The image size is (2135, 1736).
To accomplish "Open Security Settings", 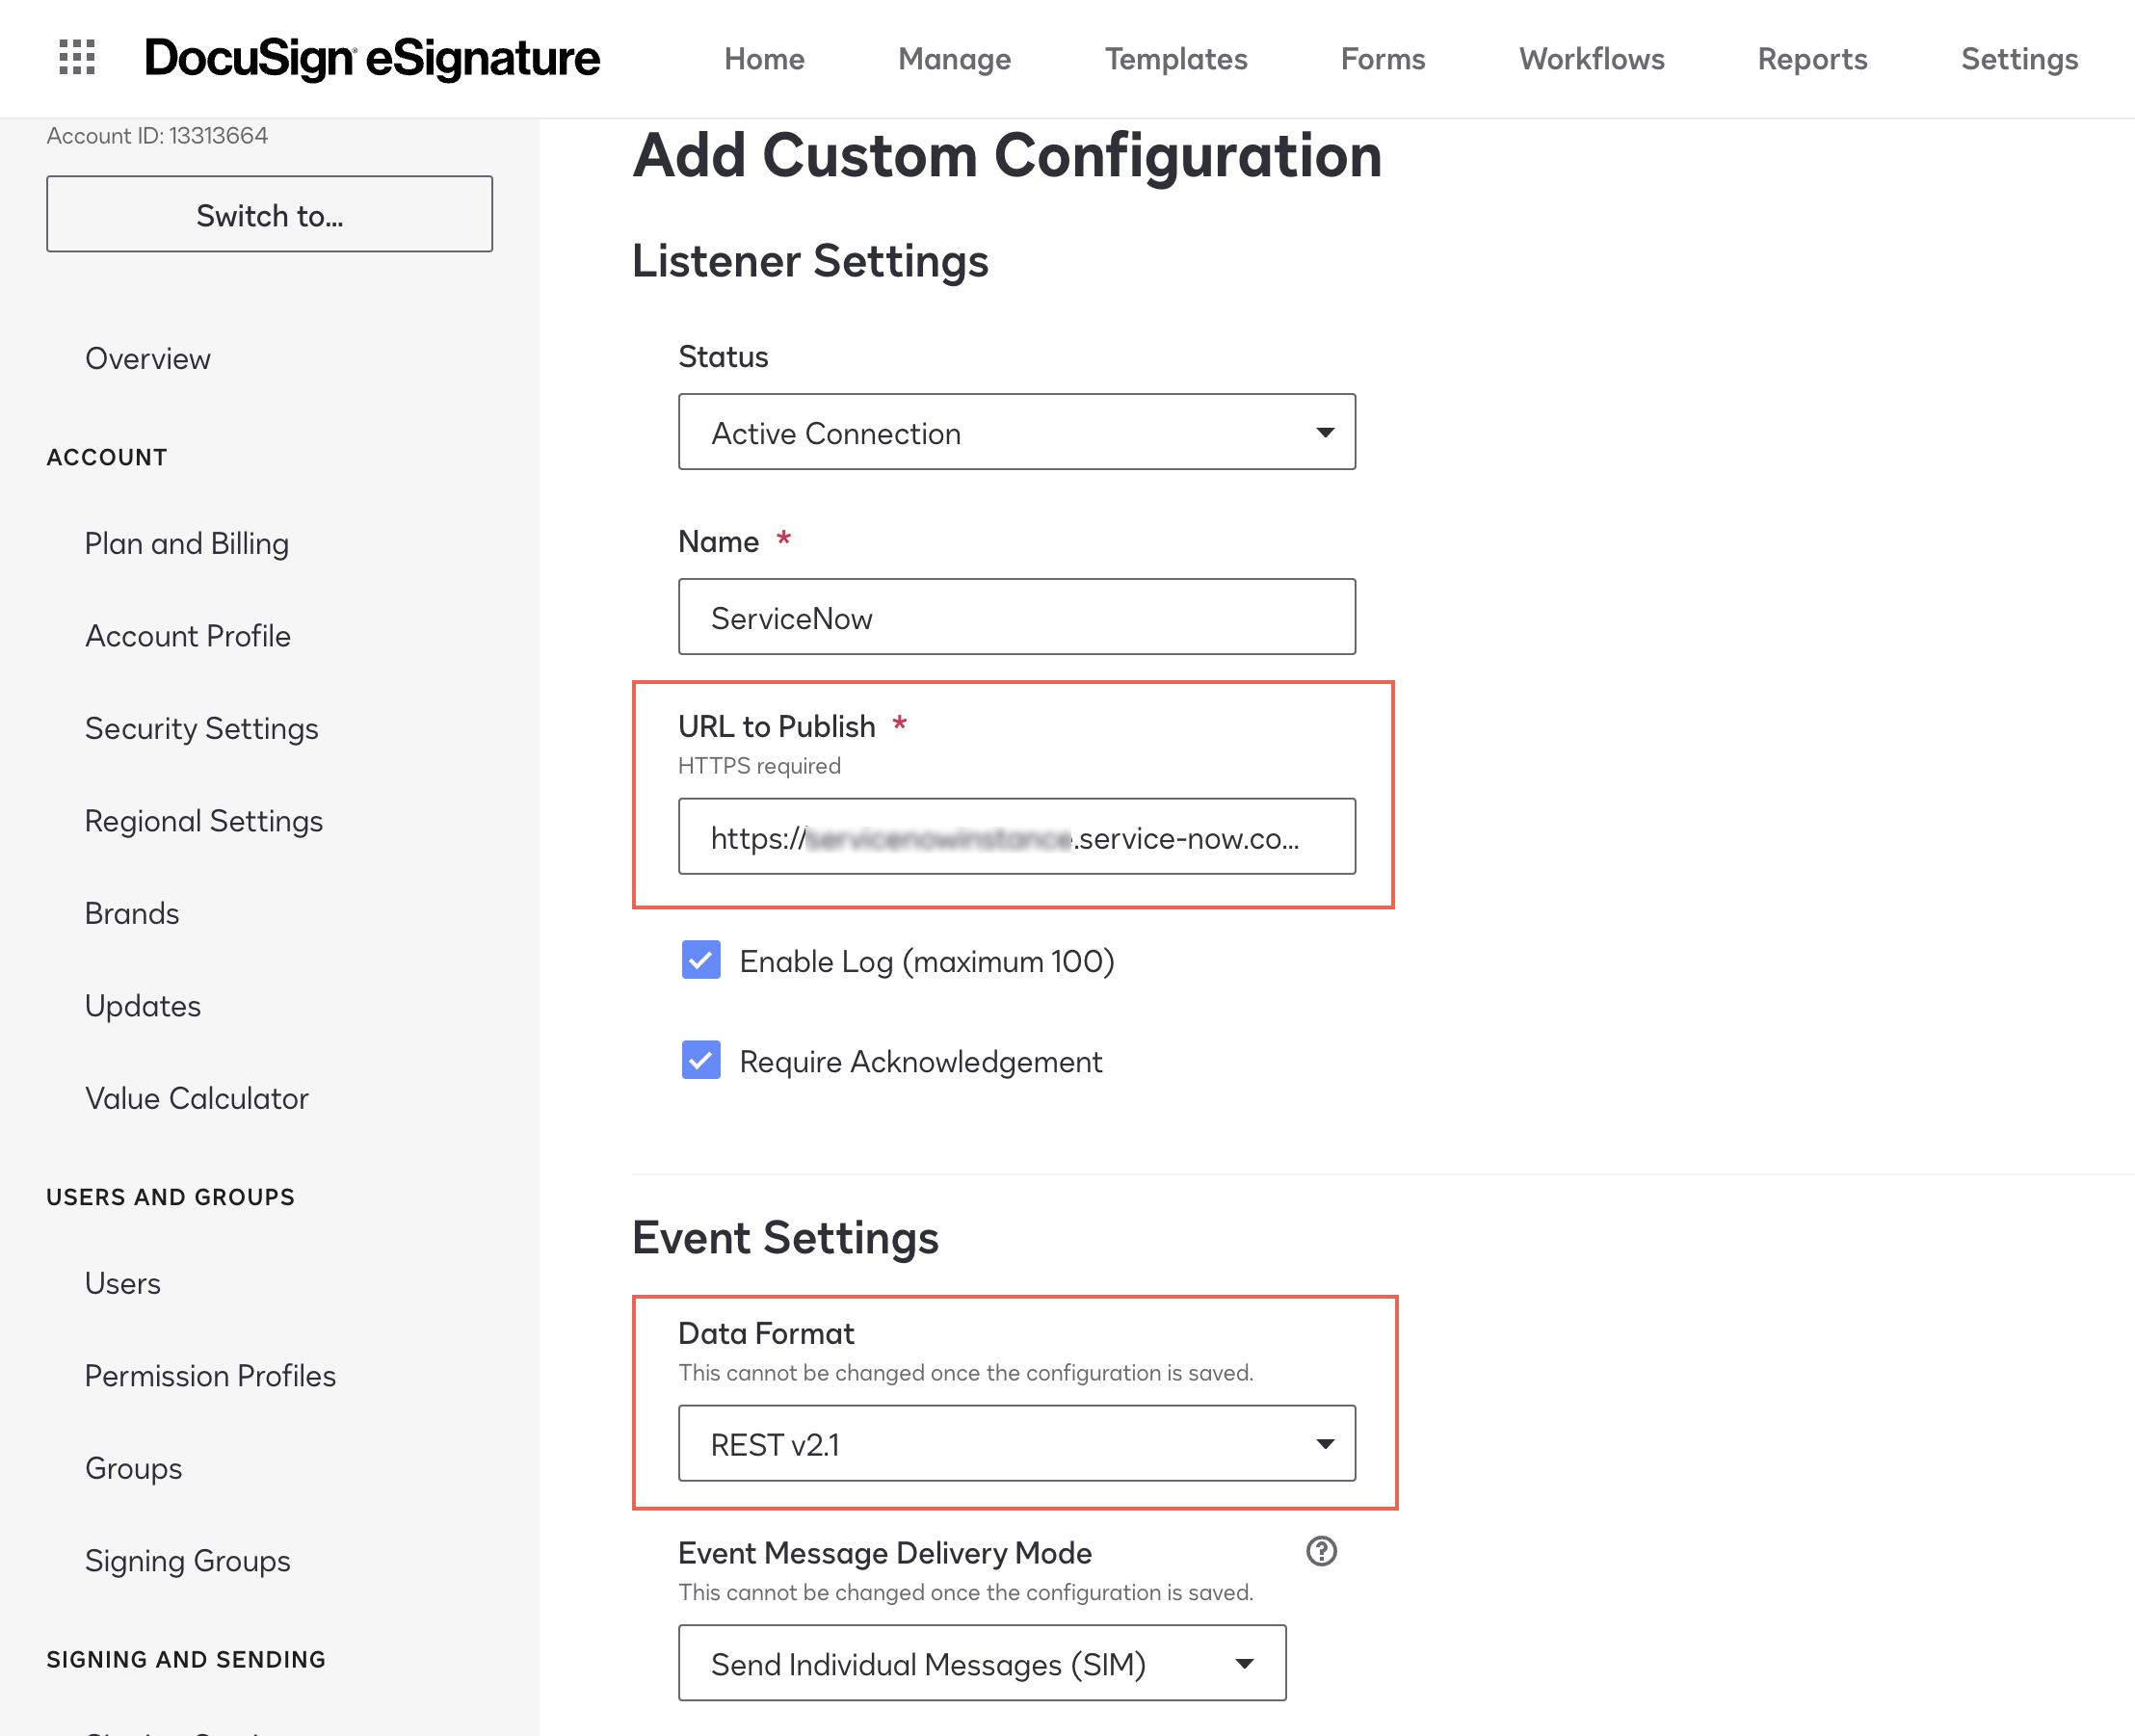I will (202, 728).
